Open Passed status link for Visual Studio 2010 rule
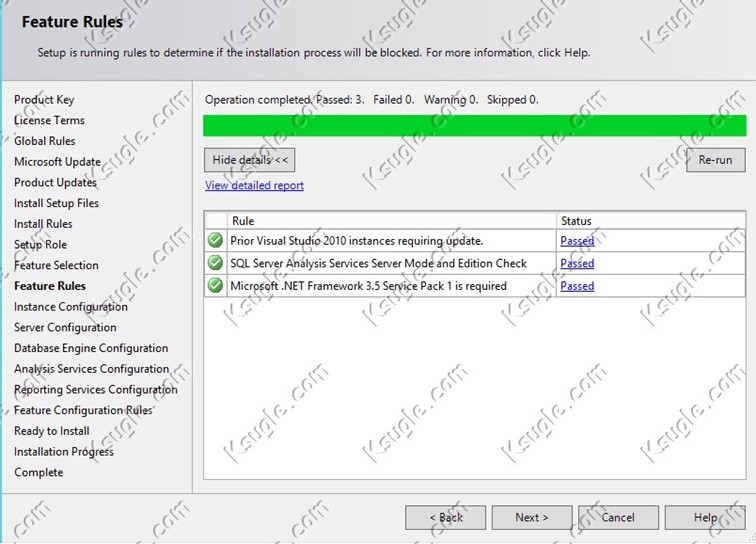756x544 pixels. coord(577,241)
